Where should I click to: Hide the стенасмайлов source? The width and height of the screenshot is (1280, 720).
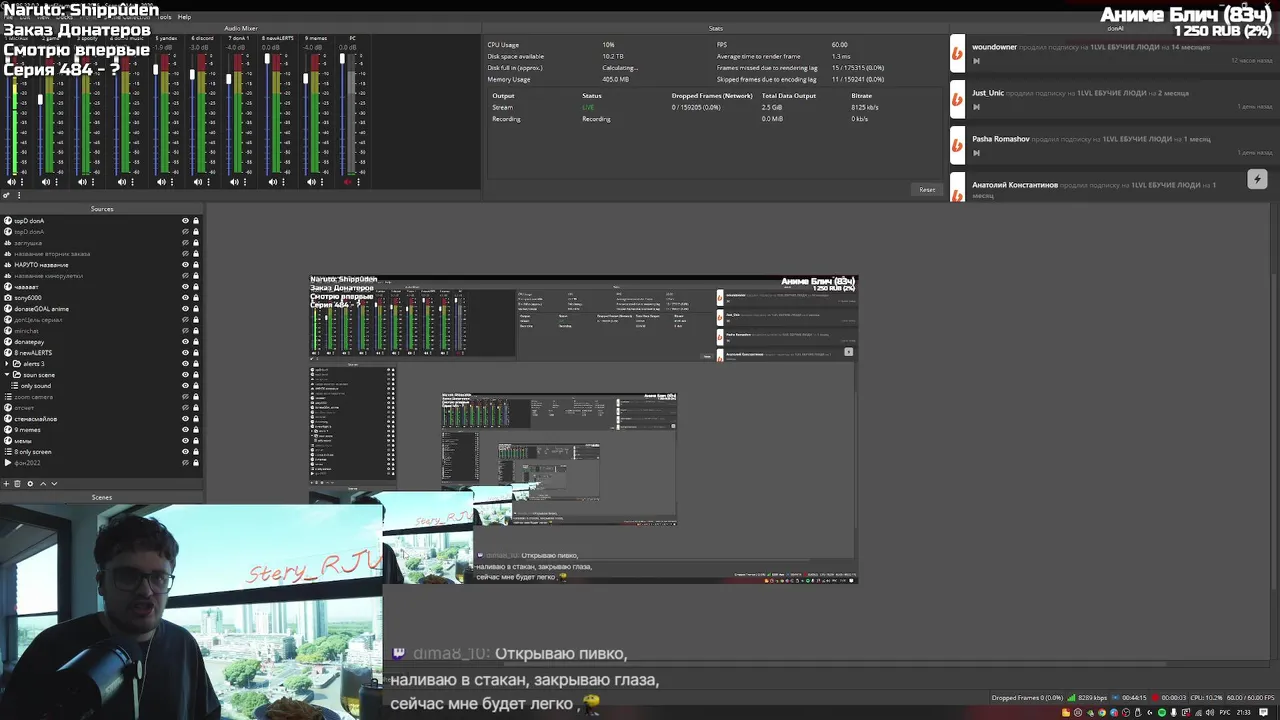click(185, 419)
